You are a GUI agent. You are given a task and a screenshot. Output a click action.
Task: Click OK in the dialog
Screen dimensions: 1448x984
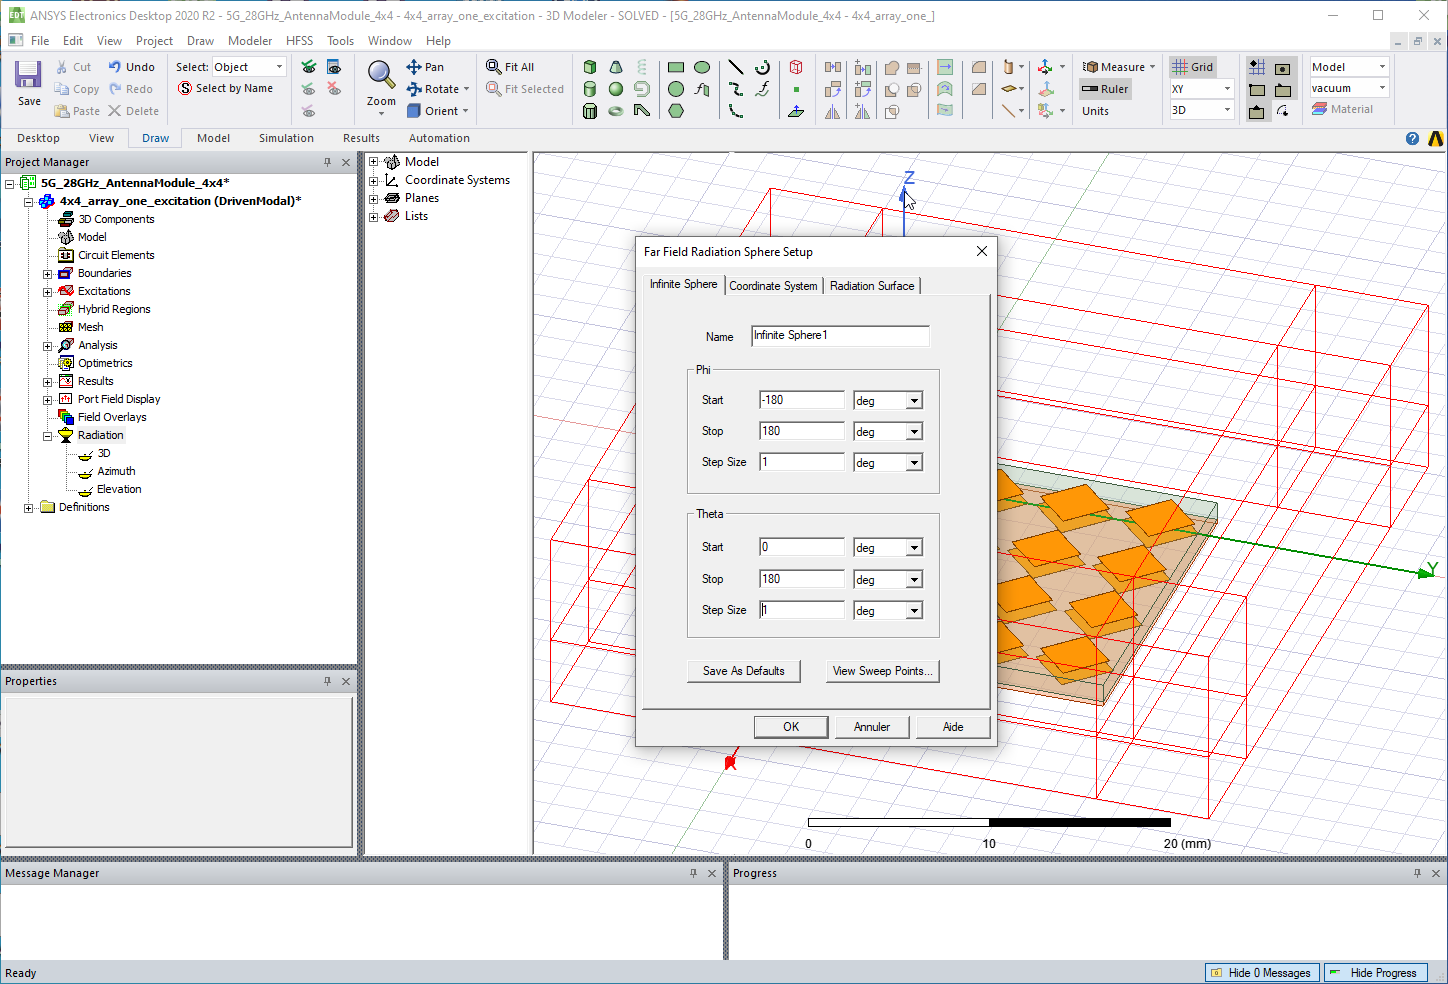coord(791,727)
